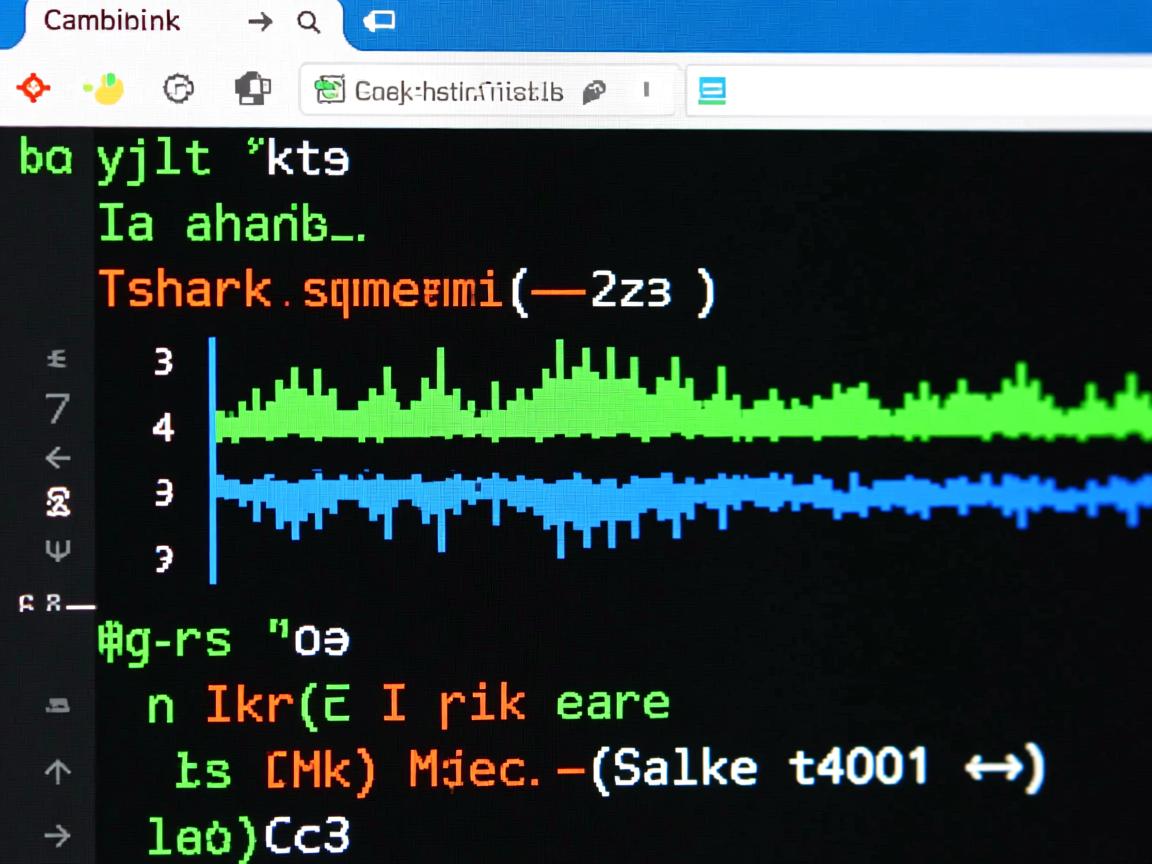
Task: Select the teal lines panel icon on the right
Action: (711, 91)
